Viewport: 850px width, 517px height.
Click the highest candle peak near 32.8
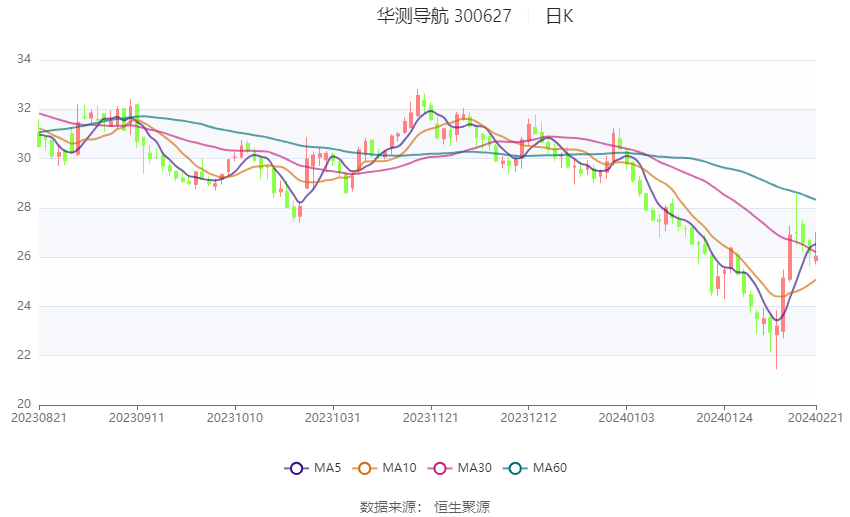pos(417,103)
